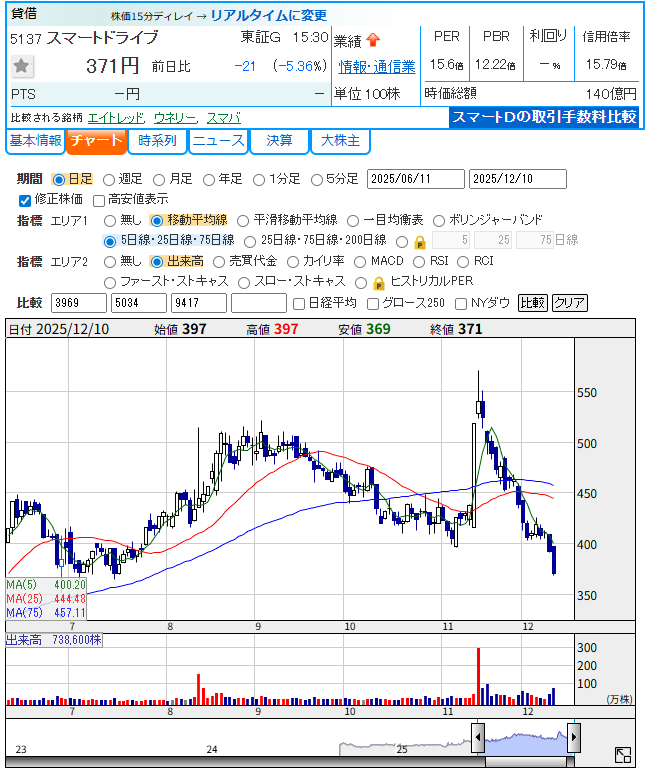Check the 日経平均 comparison checkbox
Image resolution: width=649 pixels, height=770 pixels.
(298, 303)
